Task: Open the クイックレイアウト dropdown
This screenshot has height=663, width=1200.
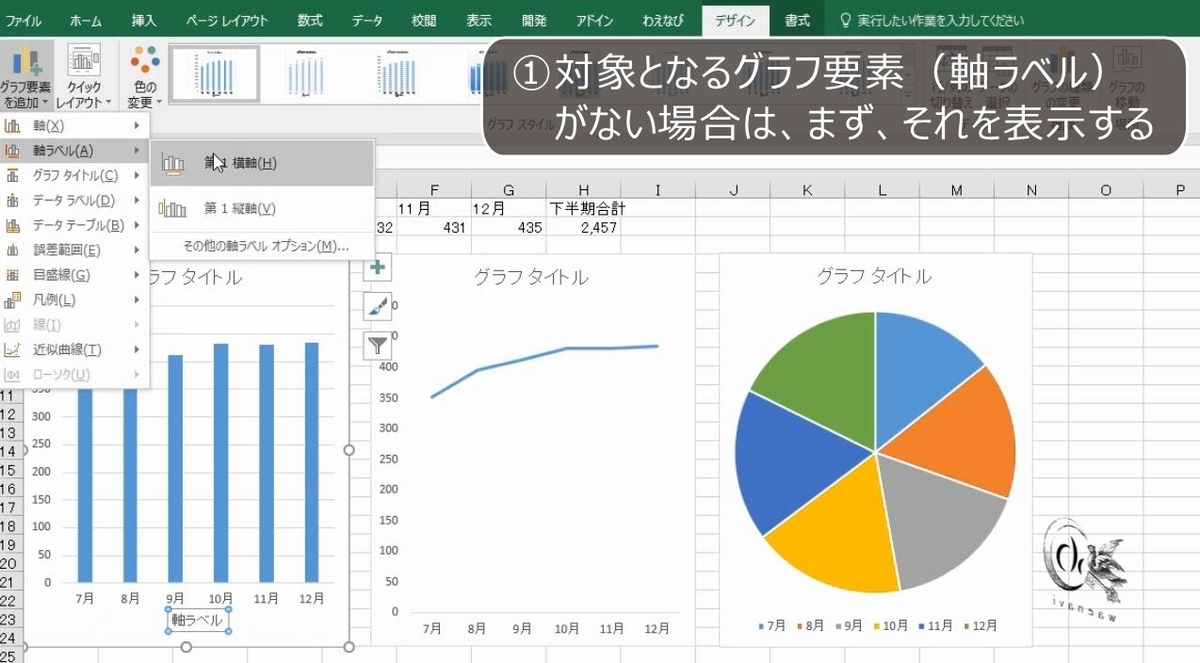Action: (x=84, y=76)
